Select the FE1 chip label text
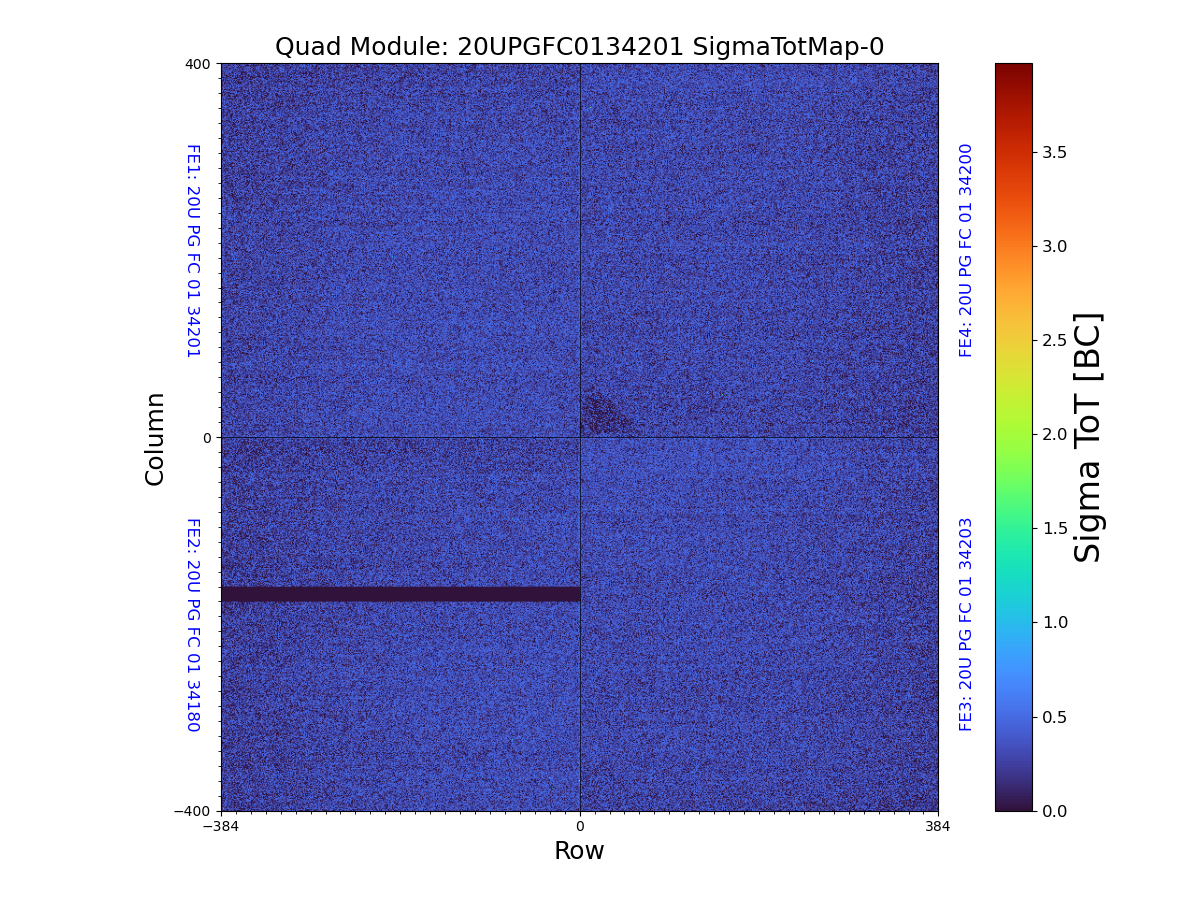1200x900 pixels. click(193, 251)
